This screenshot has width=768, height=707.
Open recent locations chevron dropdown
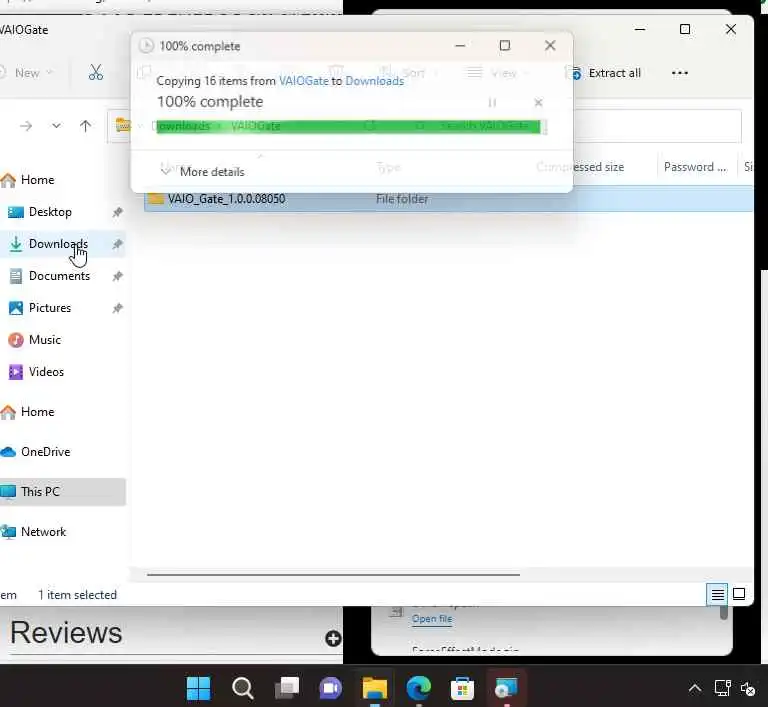point(56,126)
